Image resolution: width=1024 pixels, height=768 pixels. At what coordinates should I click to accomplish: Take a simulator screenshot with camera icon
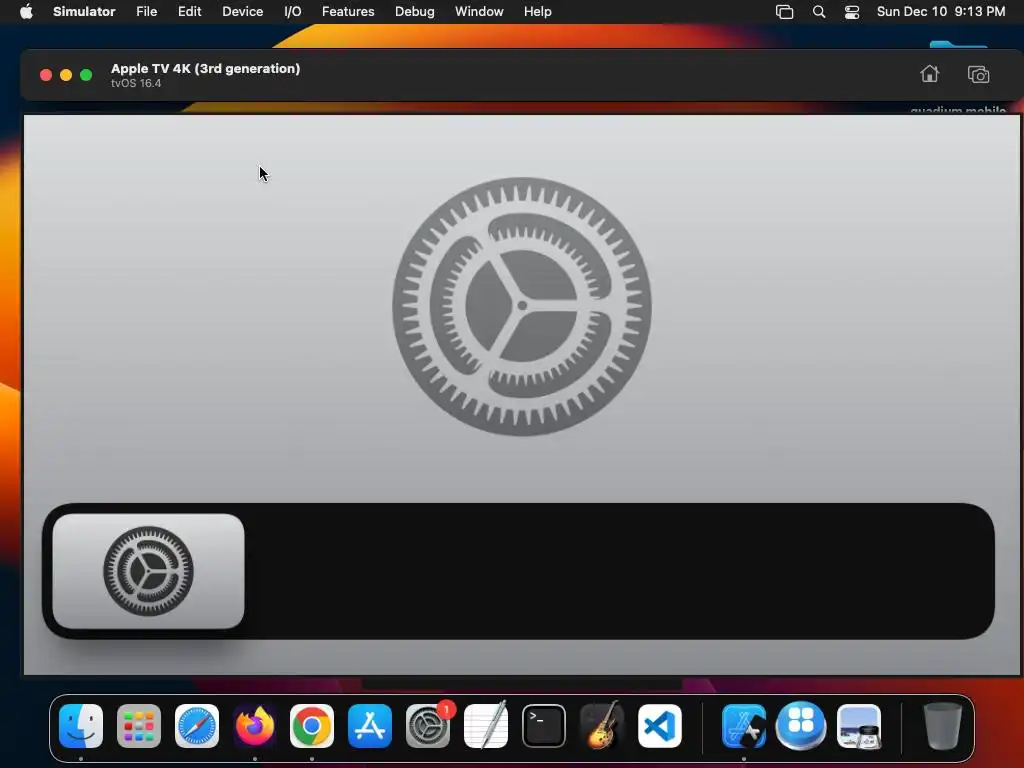click(x=978, y=74)
